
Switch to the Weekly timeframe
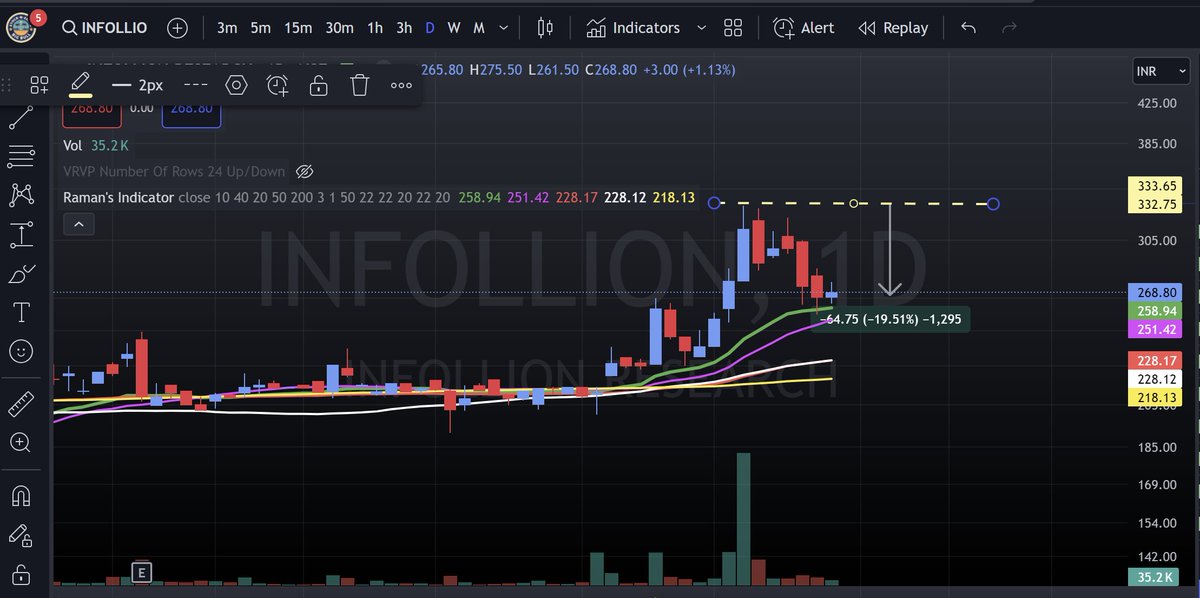click(x=453, y=27)
